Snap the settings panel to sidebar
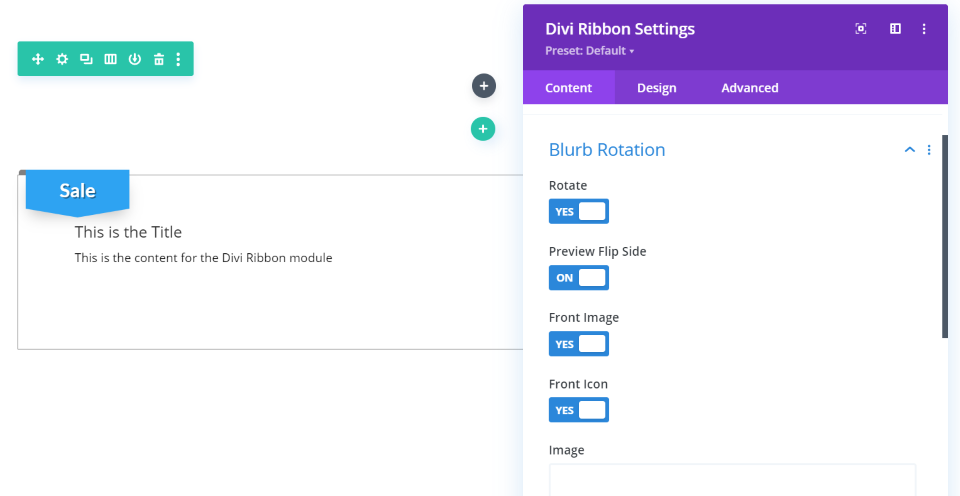960x496 pixels. pyautogui.click(x=895, y=29)
